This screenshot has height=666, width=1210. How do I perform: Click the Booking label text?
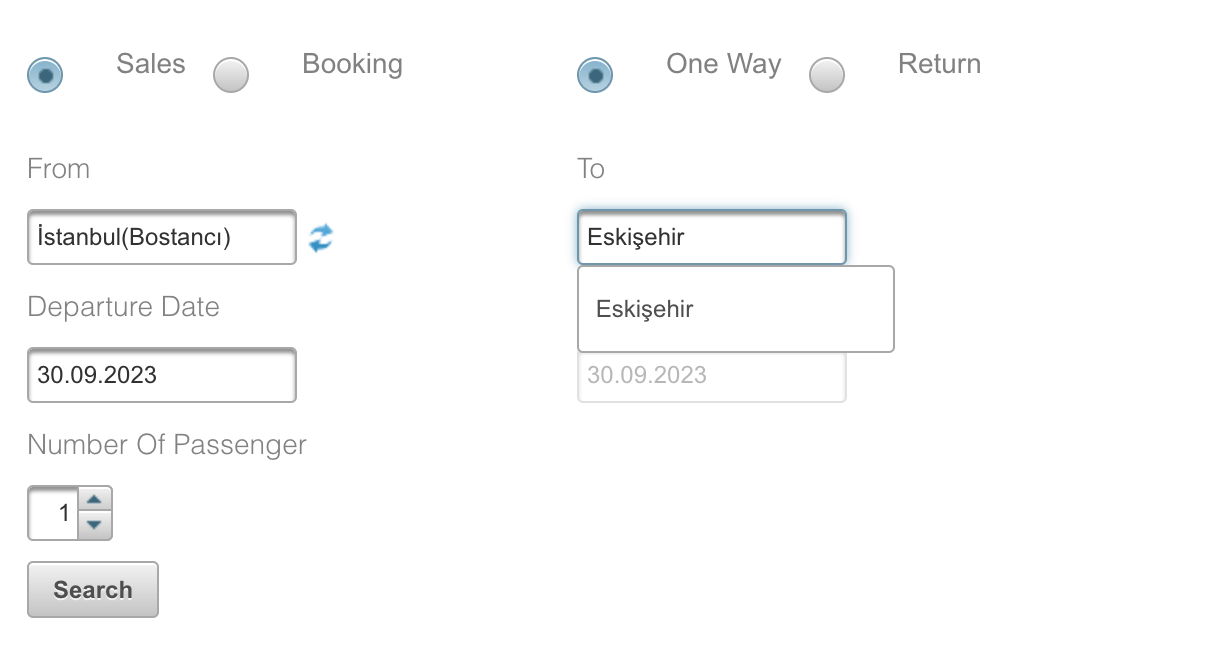(x=352, y=64)
